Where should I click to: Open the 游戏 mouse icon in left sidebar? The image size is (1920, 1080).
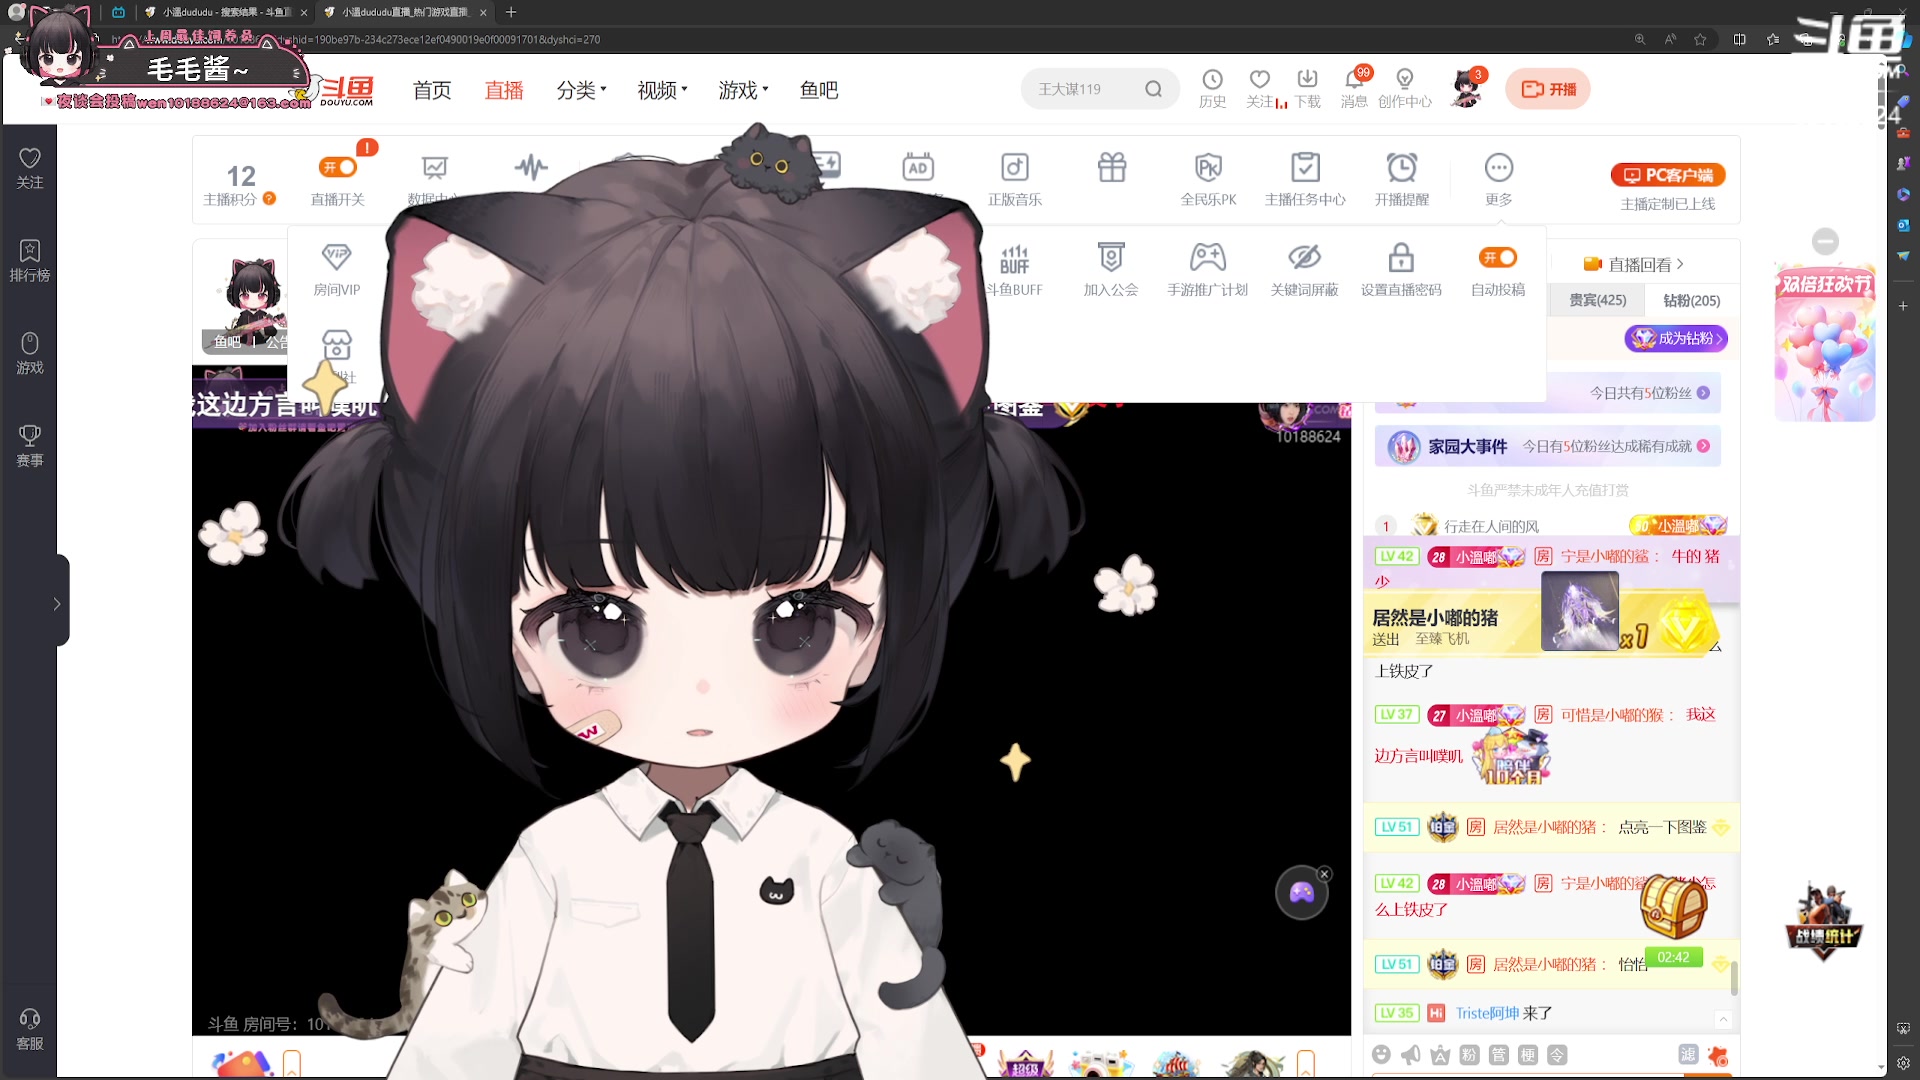pos(30,353)
